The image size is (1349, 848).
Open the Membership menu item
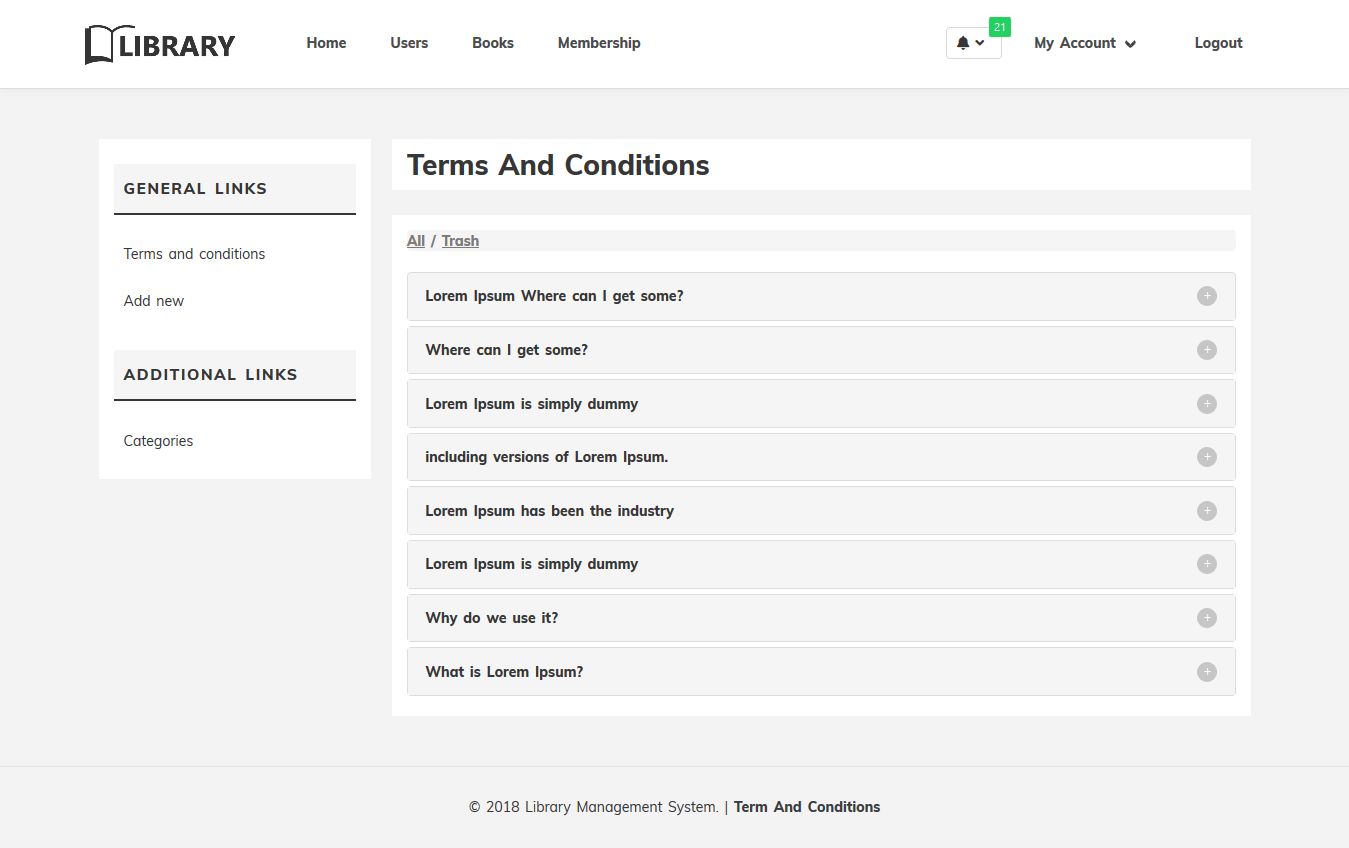click(599, 43)
